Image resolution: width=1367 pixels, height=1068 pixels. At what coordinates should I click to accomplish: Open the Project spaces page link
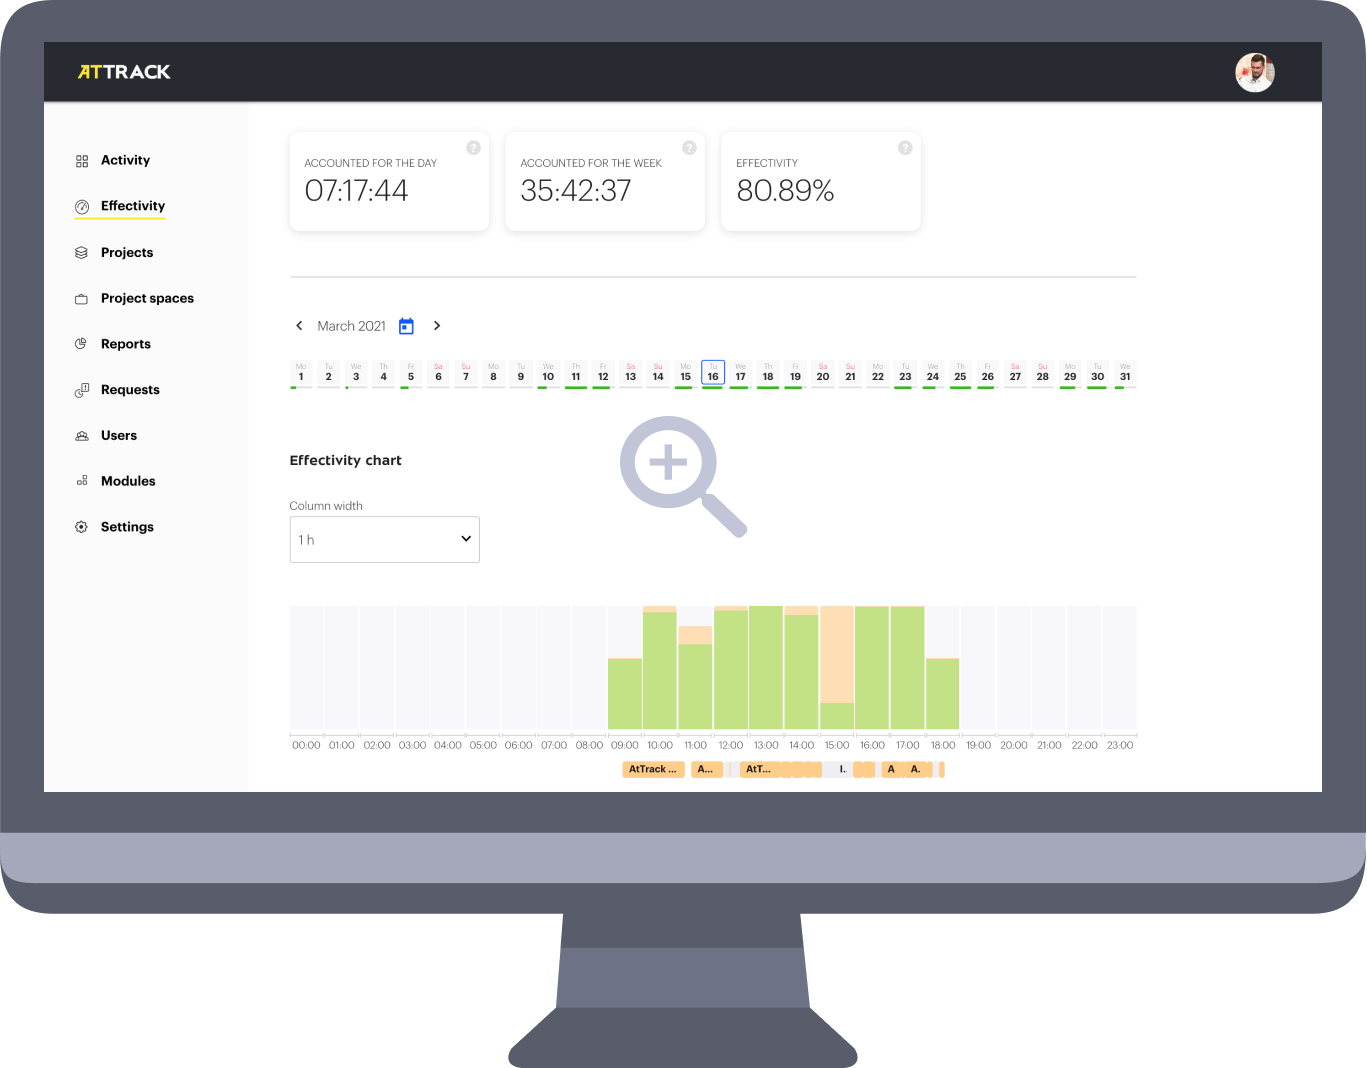[147, 298]
